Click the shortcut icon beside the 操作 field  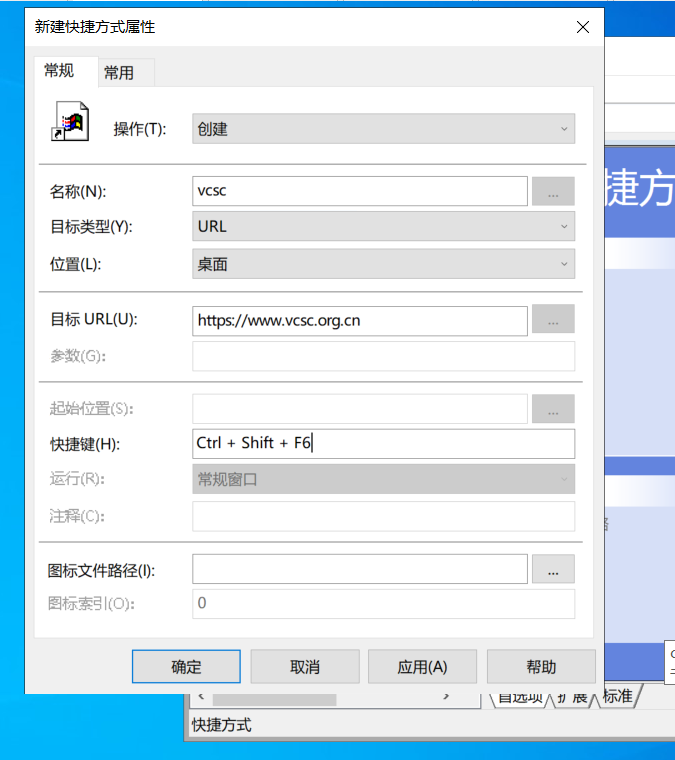(71, 124)
